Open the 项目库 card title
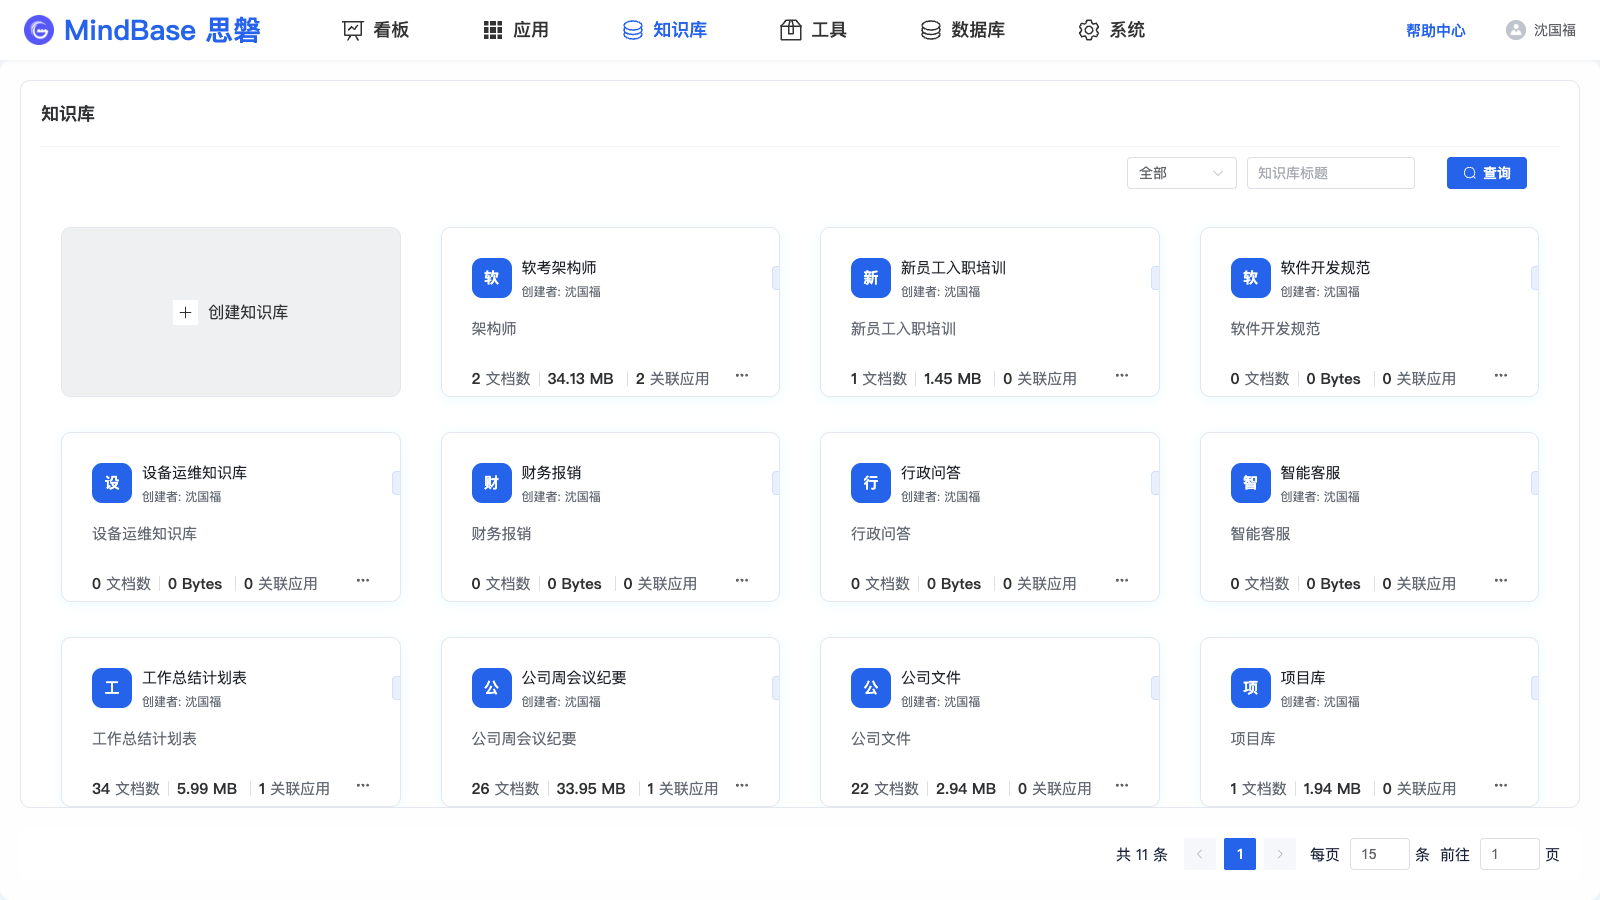1600x900 pixels. point(1303,678)
